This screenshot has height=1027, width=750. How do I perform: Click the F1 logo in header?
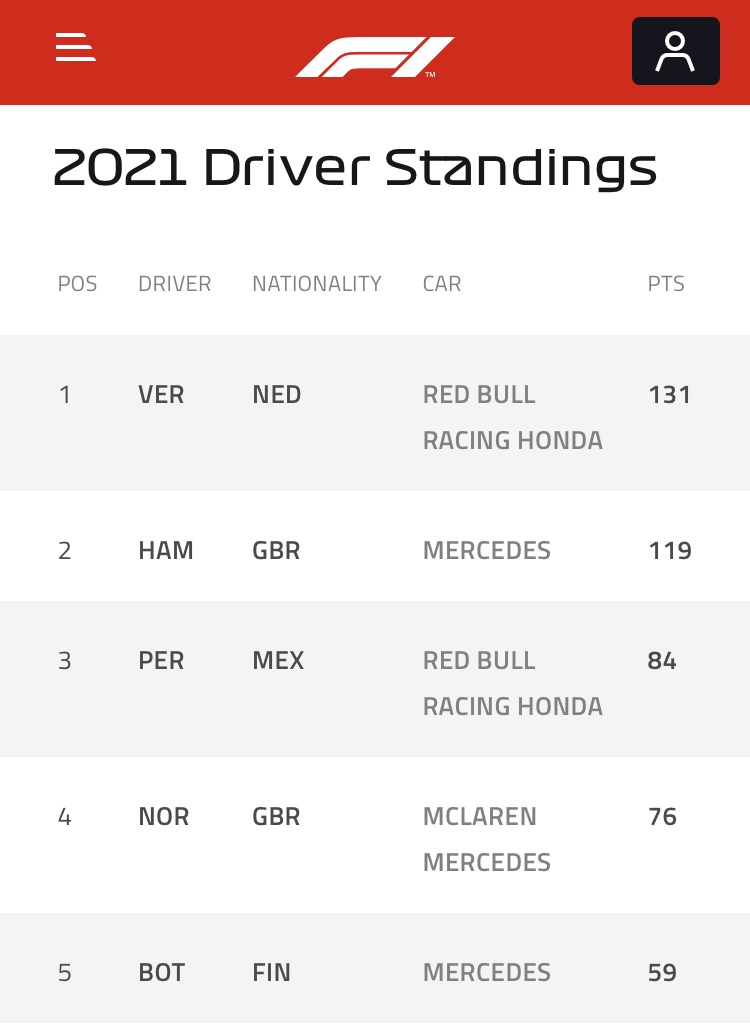(x=375, y=57)
